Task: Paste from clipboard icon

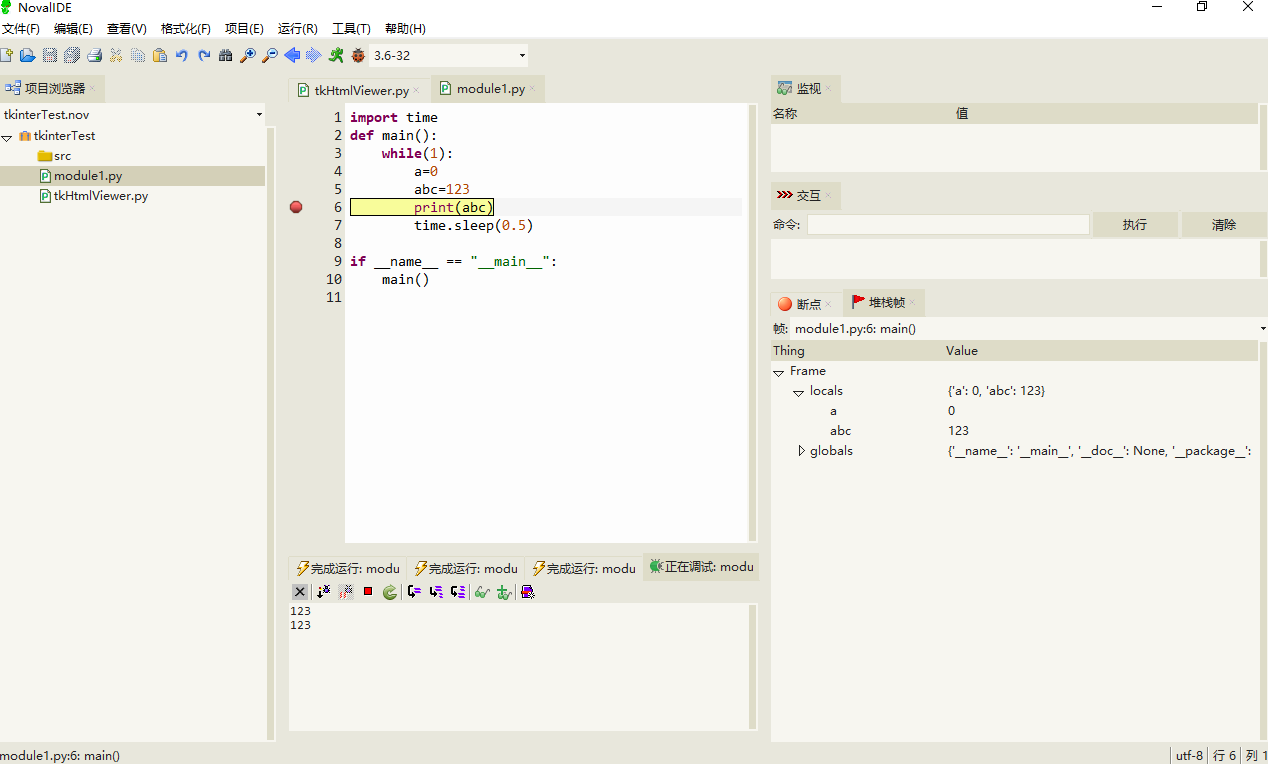Action: click(160, 55)
